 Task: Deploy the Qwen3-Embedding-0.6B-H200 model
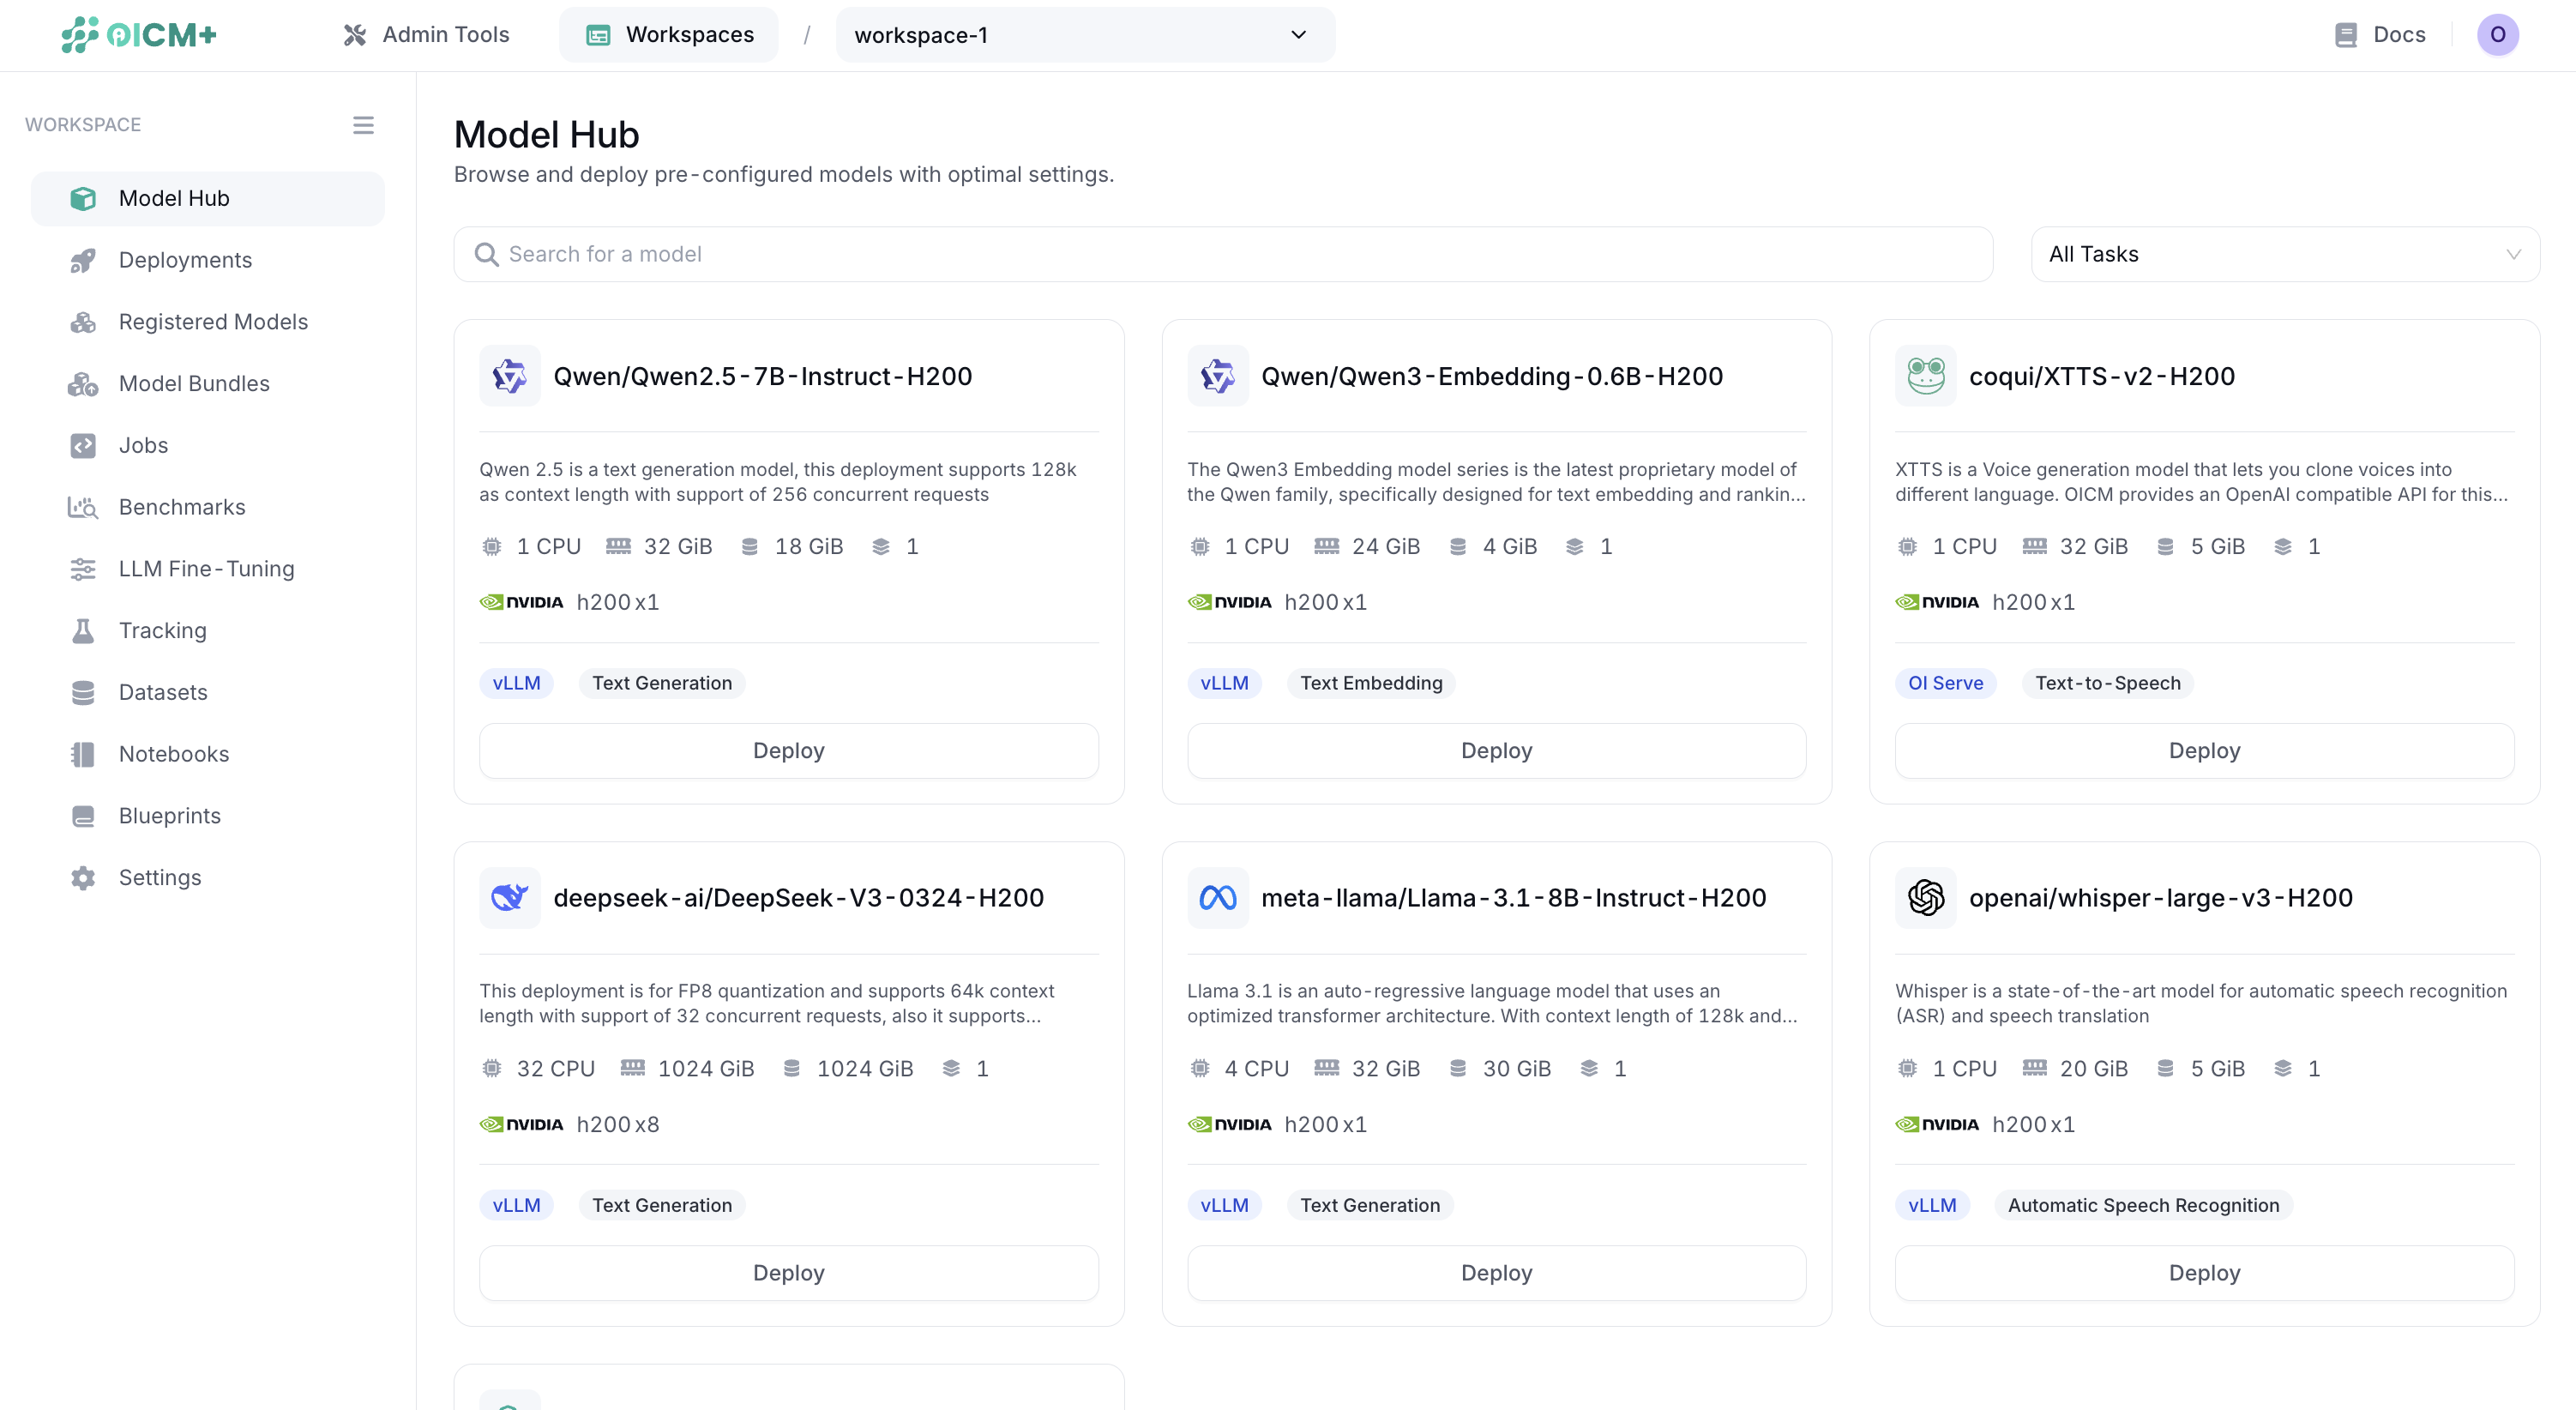[1496, 751]
